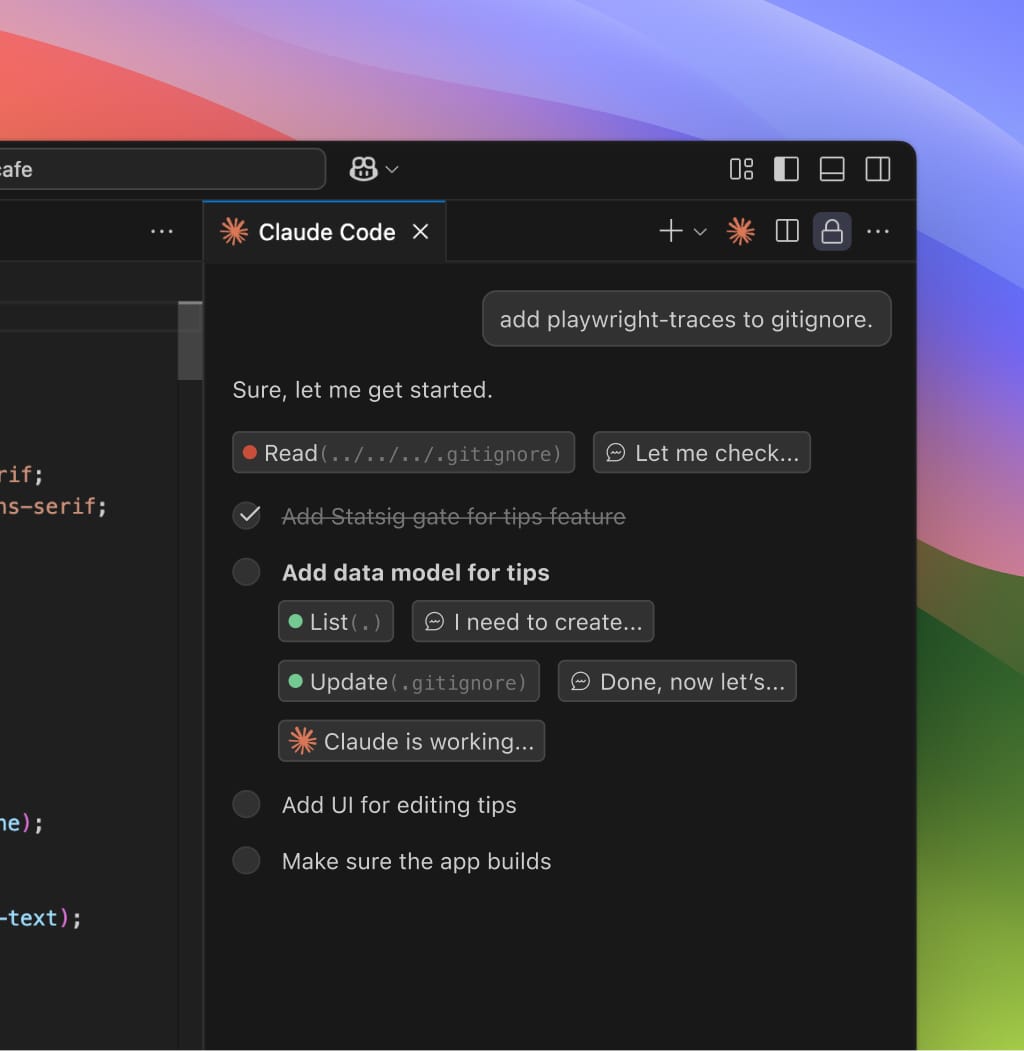Image resolution: width=1024 pixels, height=1051 pixels.
Task: Click the split editor icon
Action: (787, 232)
